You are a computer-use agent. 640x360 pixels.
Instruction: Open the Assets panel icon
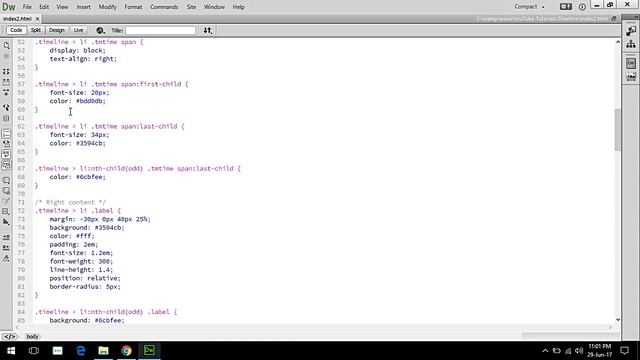pos(631,77)
